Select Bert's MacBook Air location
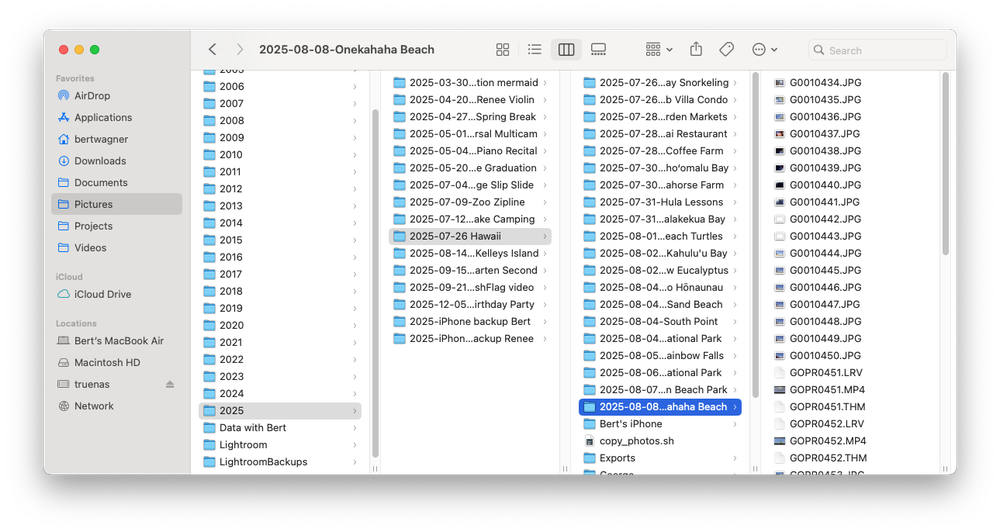1000x532 pixels. point(117,341)
